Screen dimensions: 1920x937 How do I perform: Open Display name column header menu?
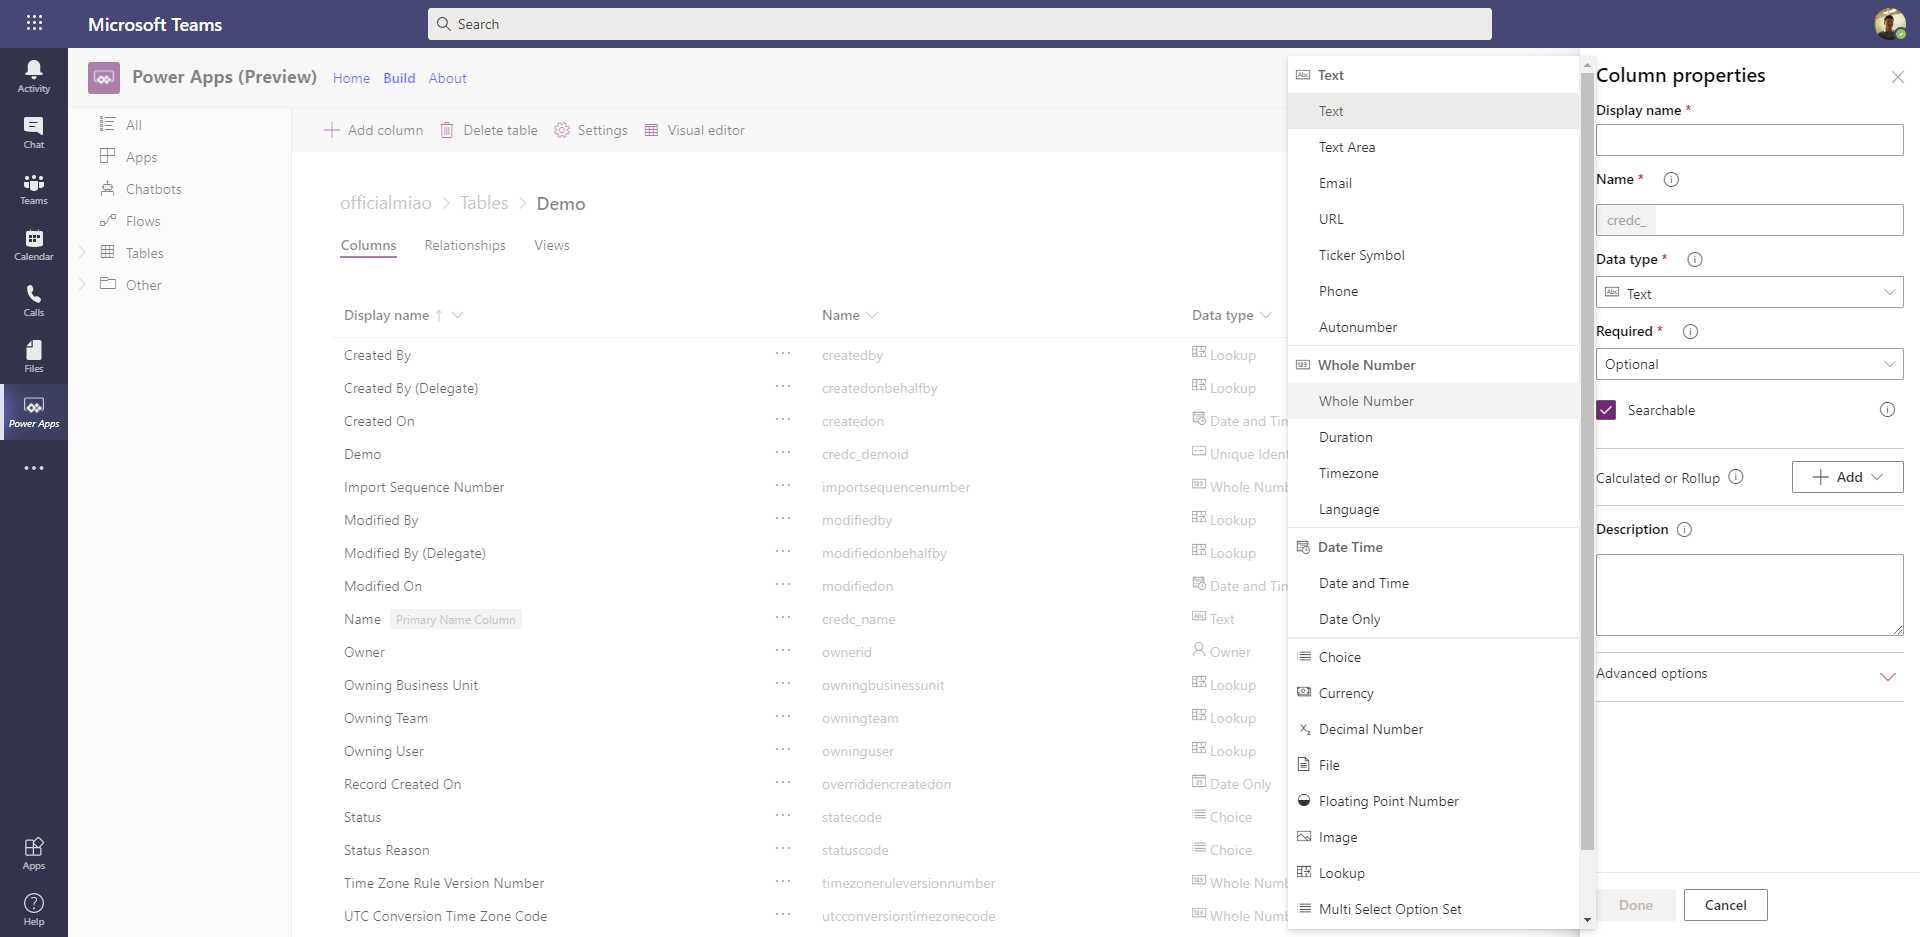[457, 316]
